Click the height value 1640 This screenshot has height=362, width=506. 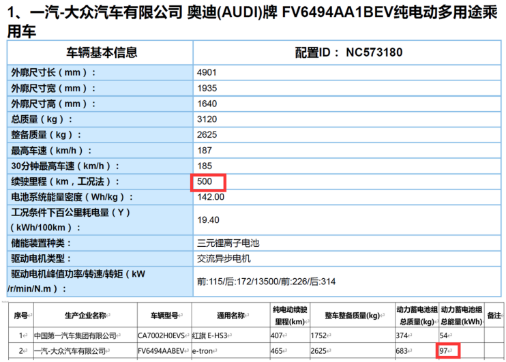207,104
